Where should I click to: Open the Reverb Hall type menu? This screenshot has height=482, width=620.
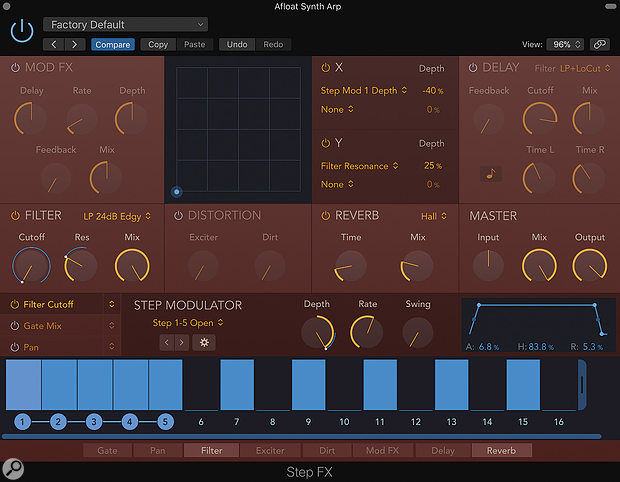point(433,216)
